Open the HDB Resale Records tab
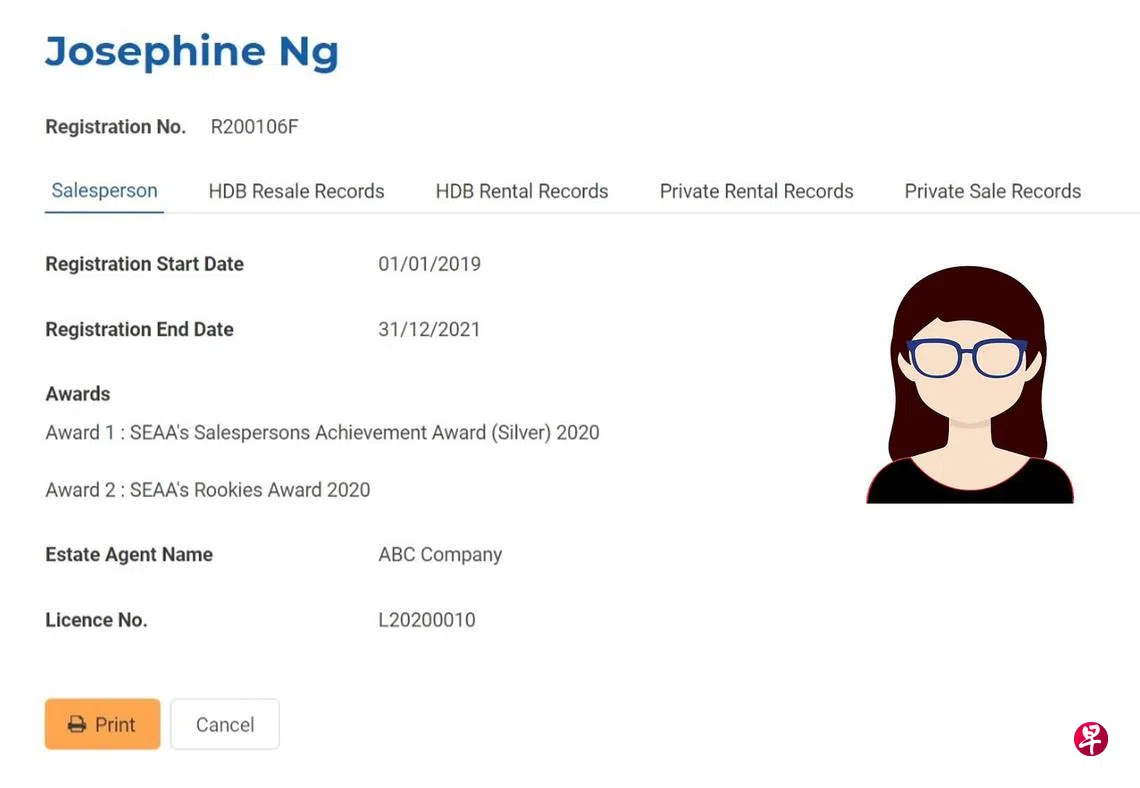 (x=296, y=191)
